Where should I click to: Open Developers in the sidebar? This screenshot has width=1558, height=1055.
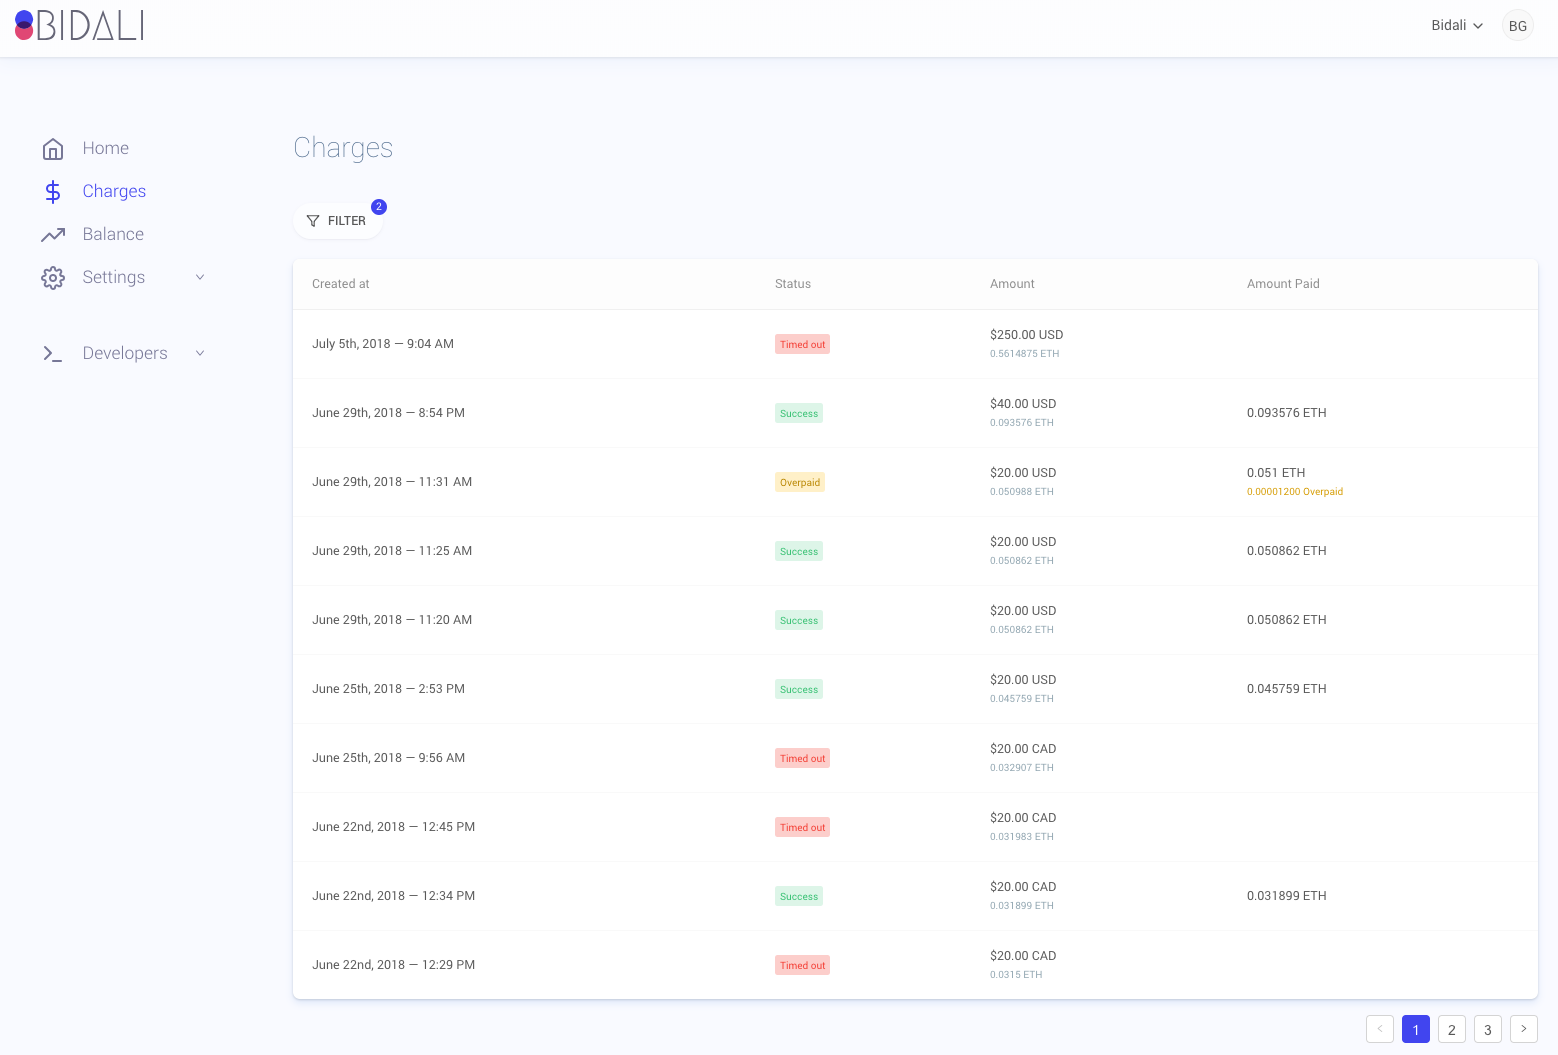pyautogui.click(x=125, y=353)
